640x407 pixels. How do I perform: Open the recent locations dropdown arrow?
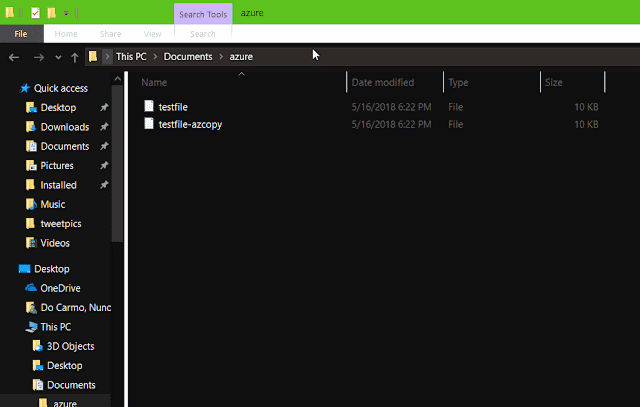pos(58,57)
